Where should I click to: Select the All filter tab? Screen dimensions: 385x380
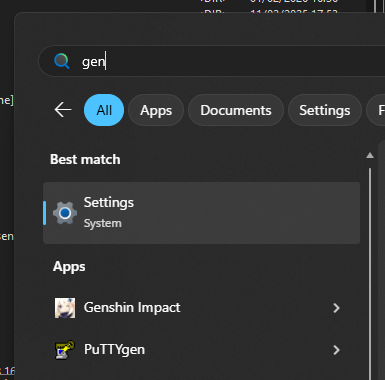pos(104,110)
